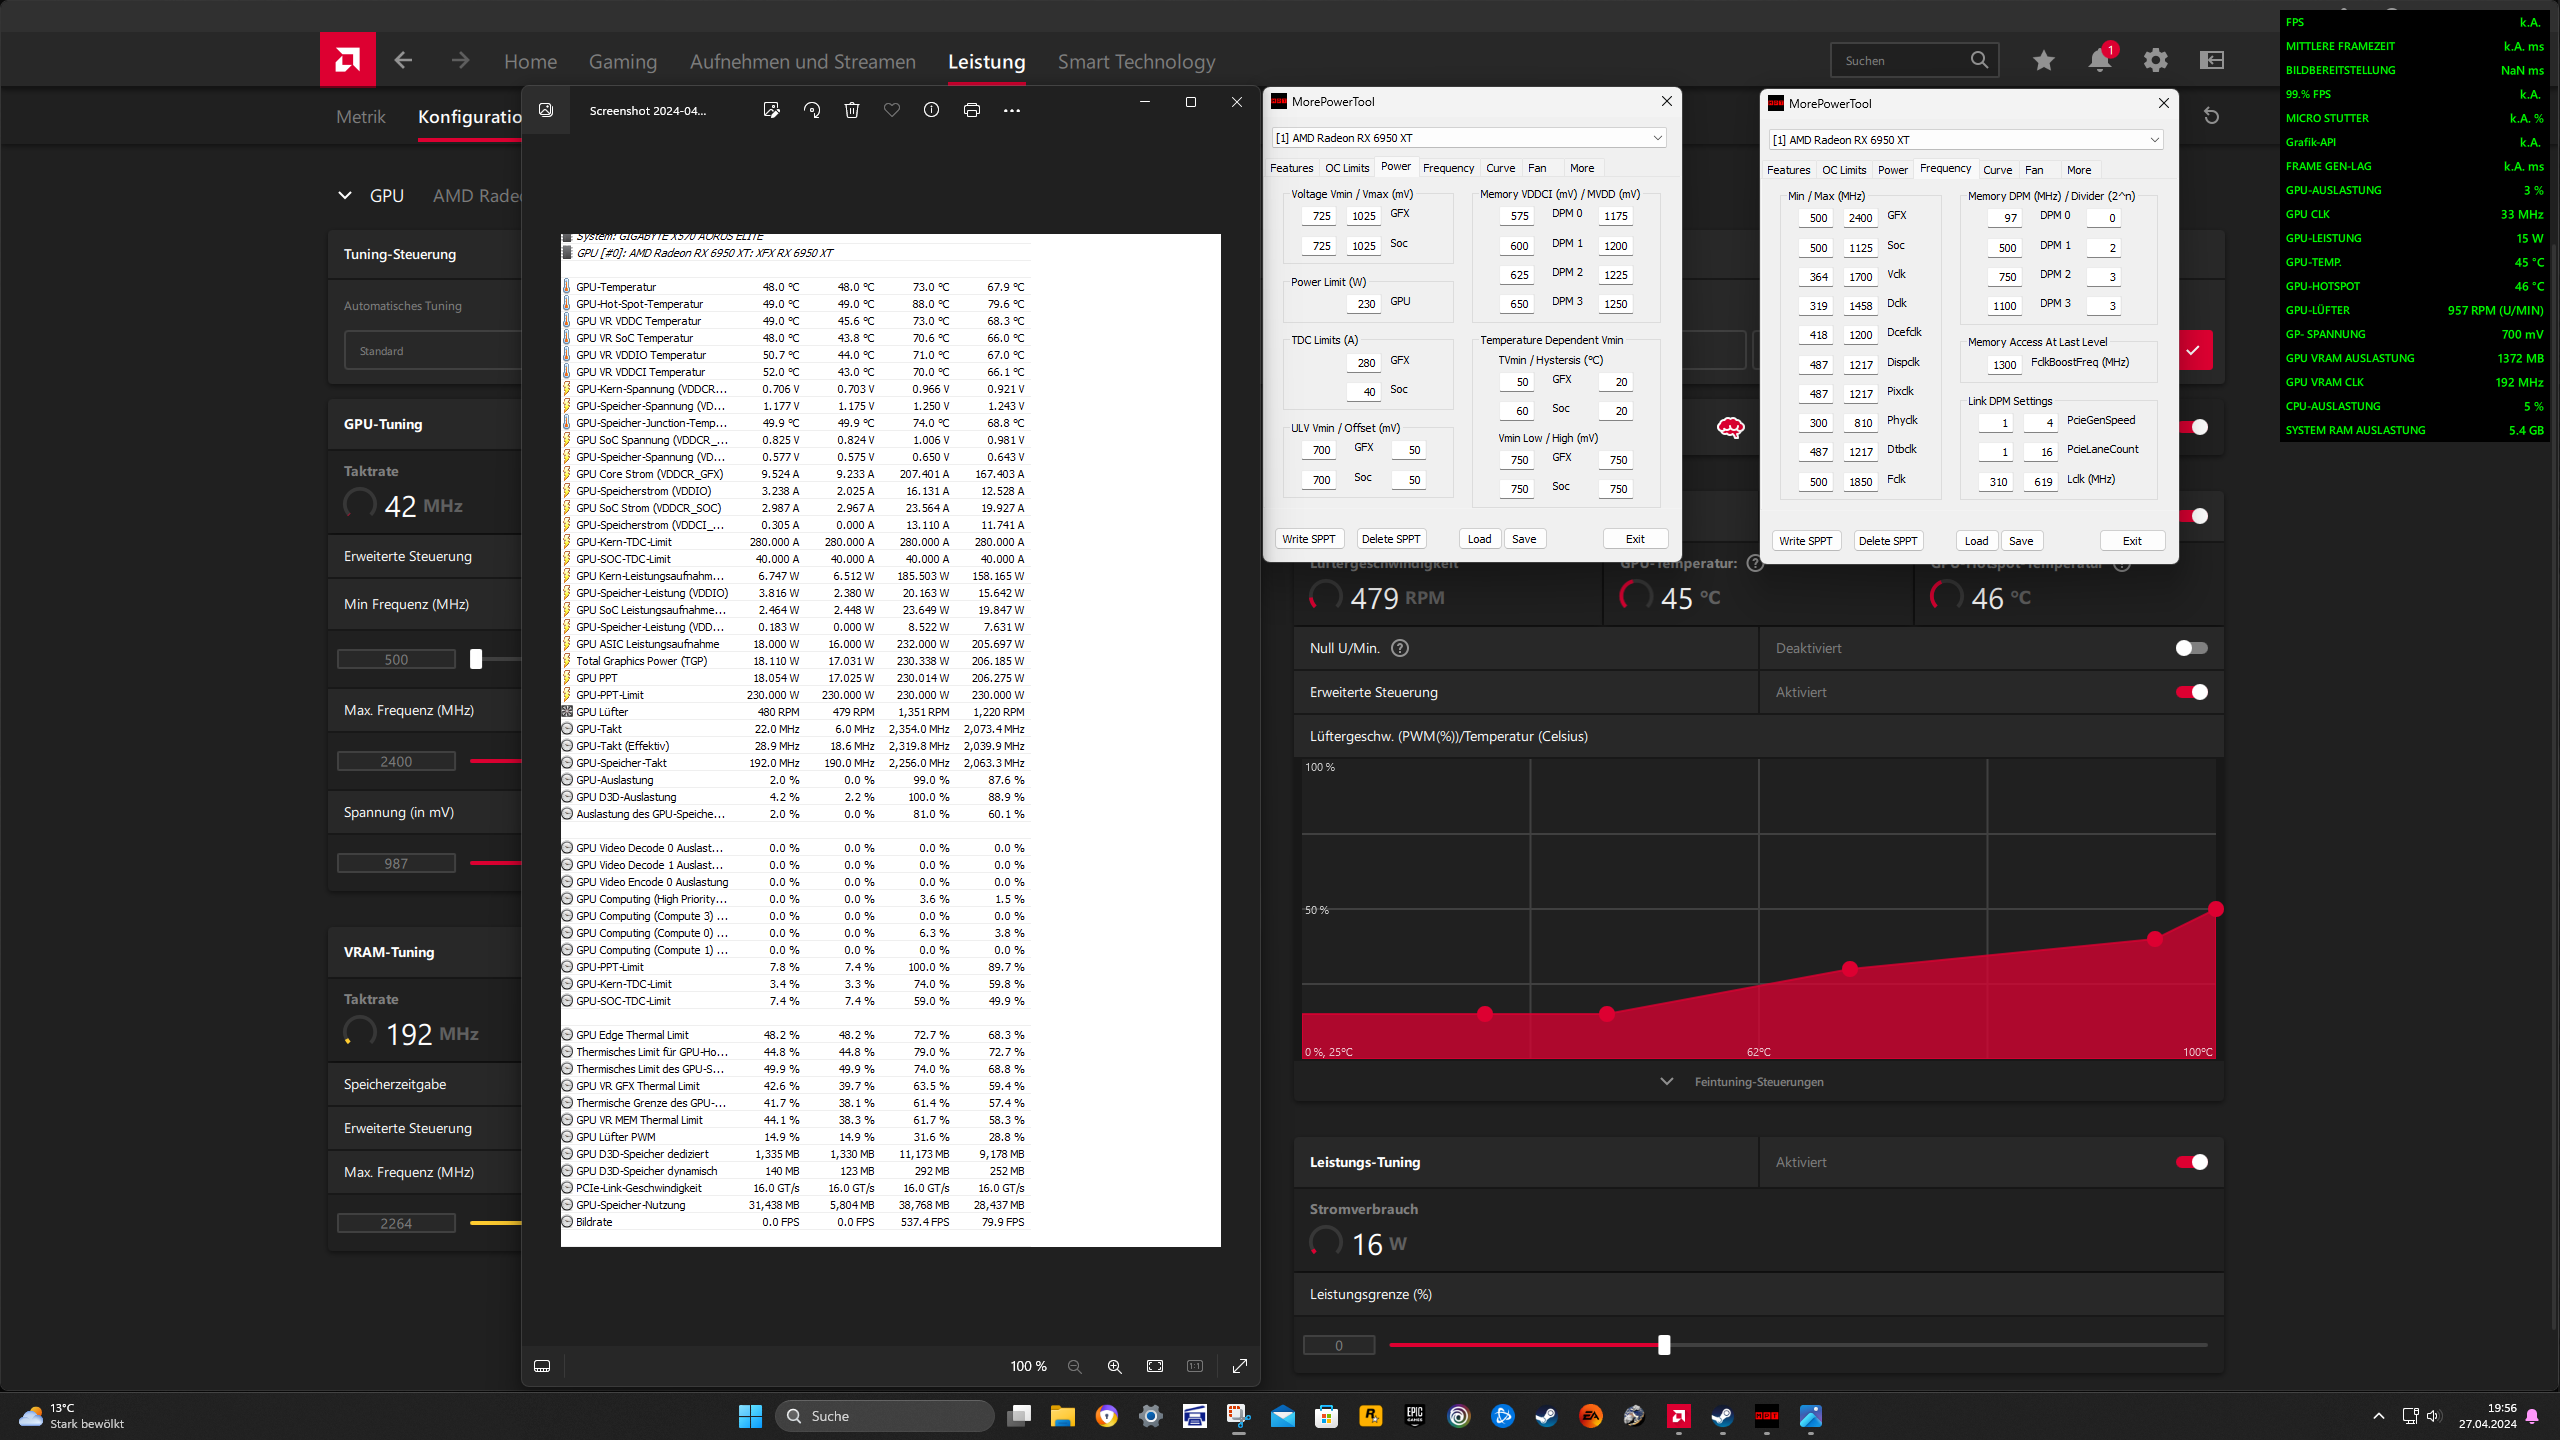Image resolution: width=2560 pixels, height=1440 pixels.
Task: Zoom in on the photo viewer
Action: point(1114,1366)
